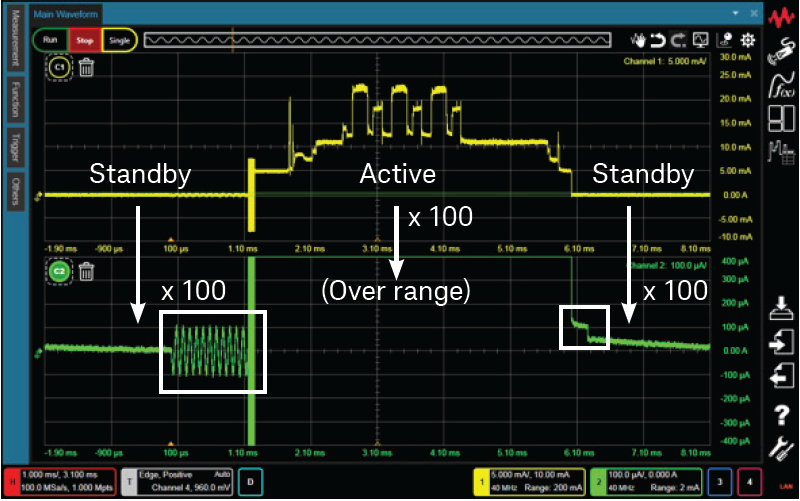Image resolution: width=800 pixels, height=501 pixels.
Task: Open the wrench utilities icon
Action: click(780, 447)
